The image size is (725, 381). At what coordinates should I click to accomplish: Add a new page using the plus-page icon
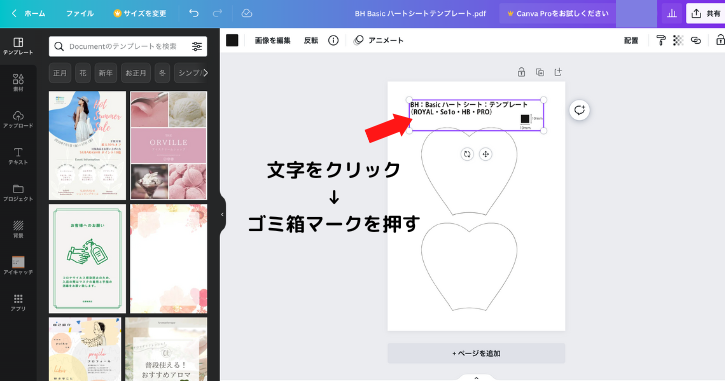tap(558, 72)
